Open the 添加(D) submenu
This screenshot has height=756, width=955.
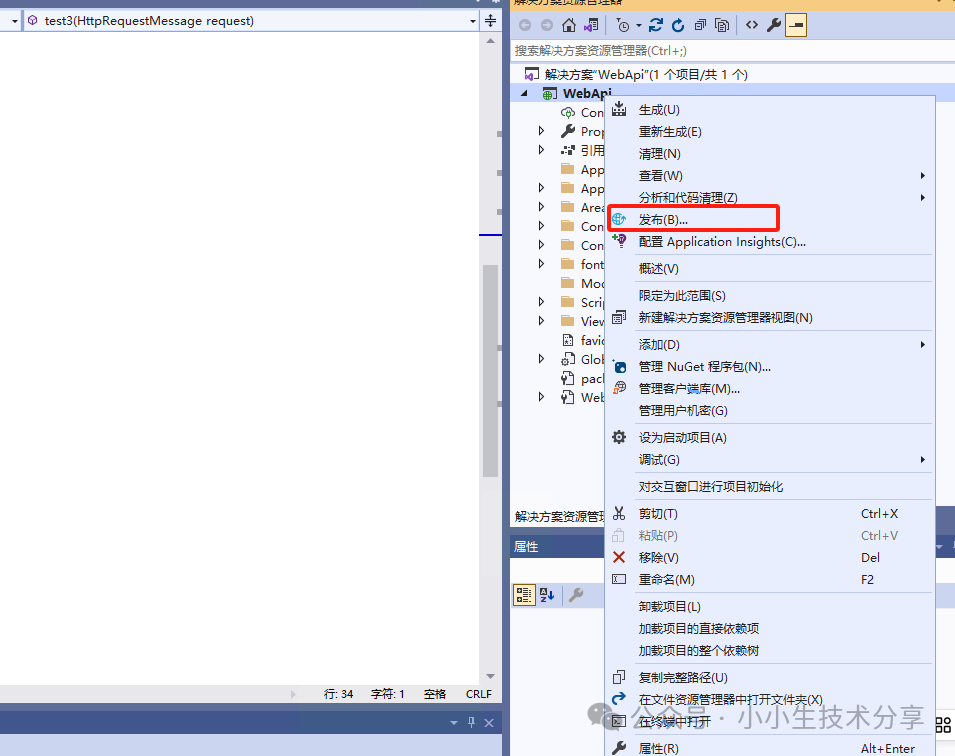point(770,345)
